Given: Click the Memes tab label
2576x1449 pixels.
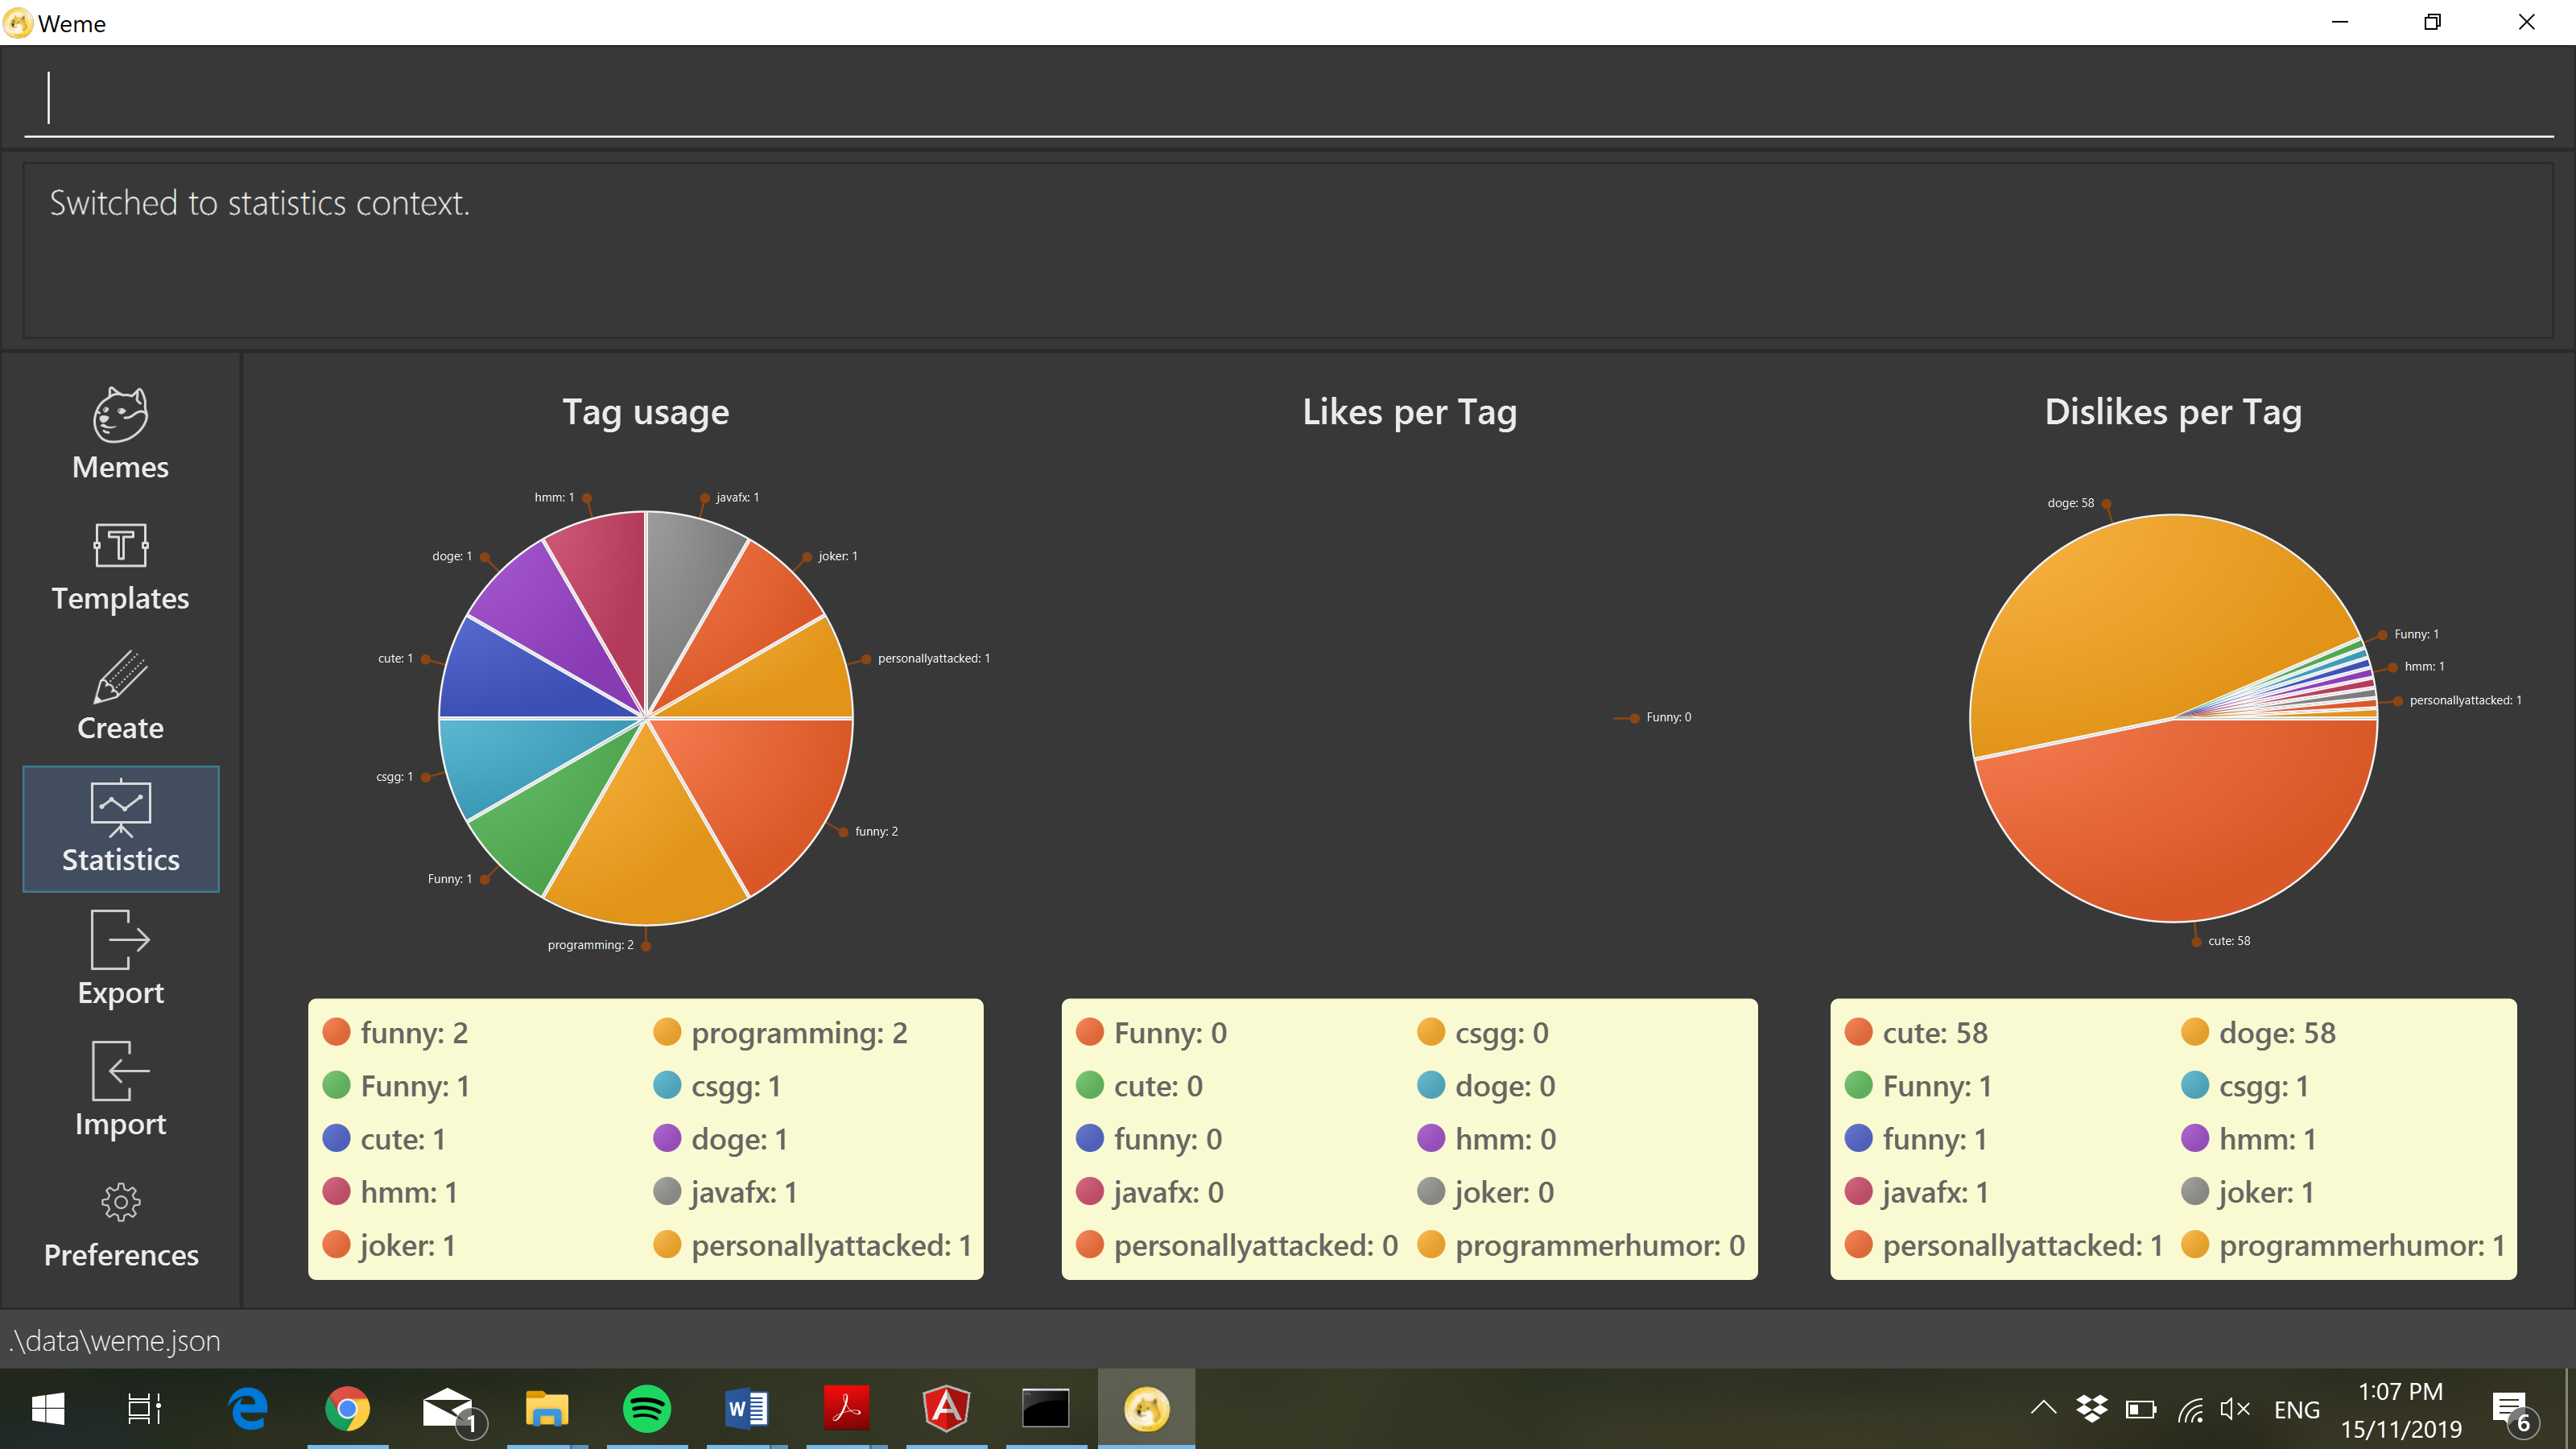Looking at the screenshot, I should (x=120, y=467).
